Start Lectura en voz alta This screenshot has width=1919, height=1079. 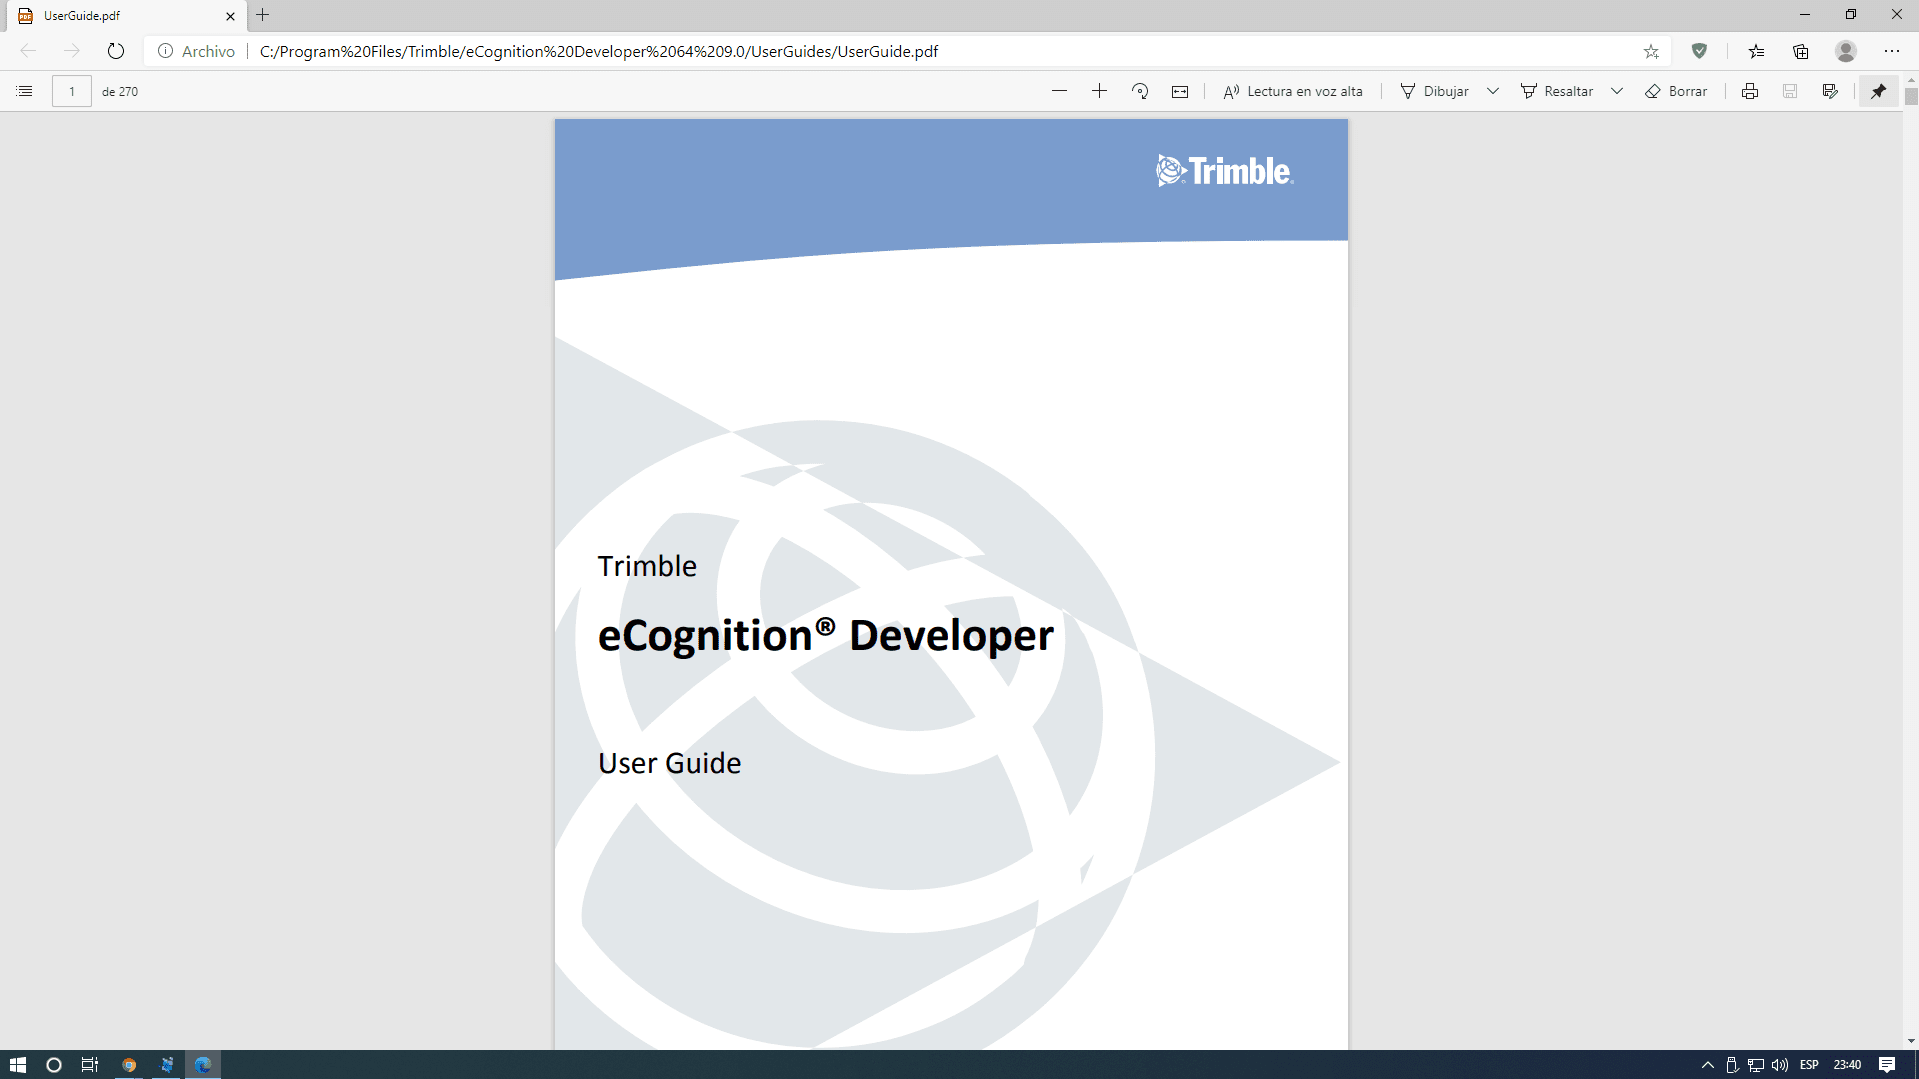click(x=1293, y=91)
